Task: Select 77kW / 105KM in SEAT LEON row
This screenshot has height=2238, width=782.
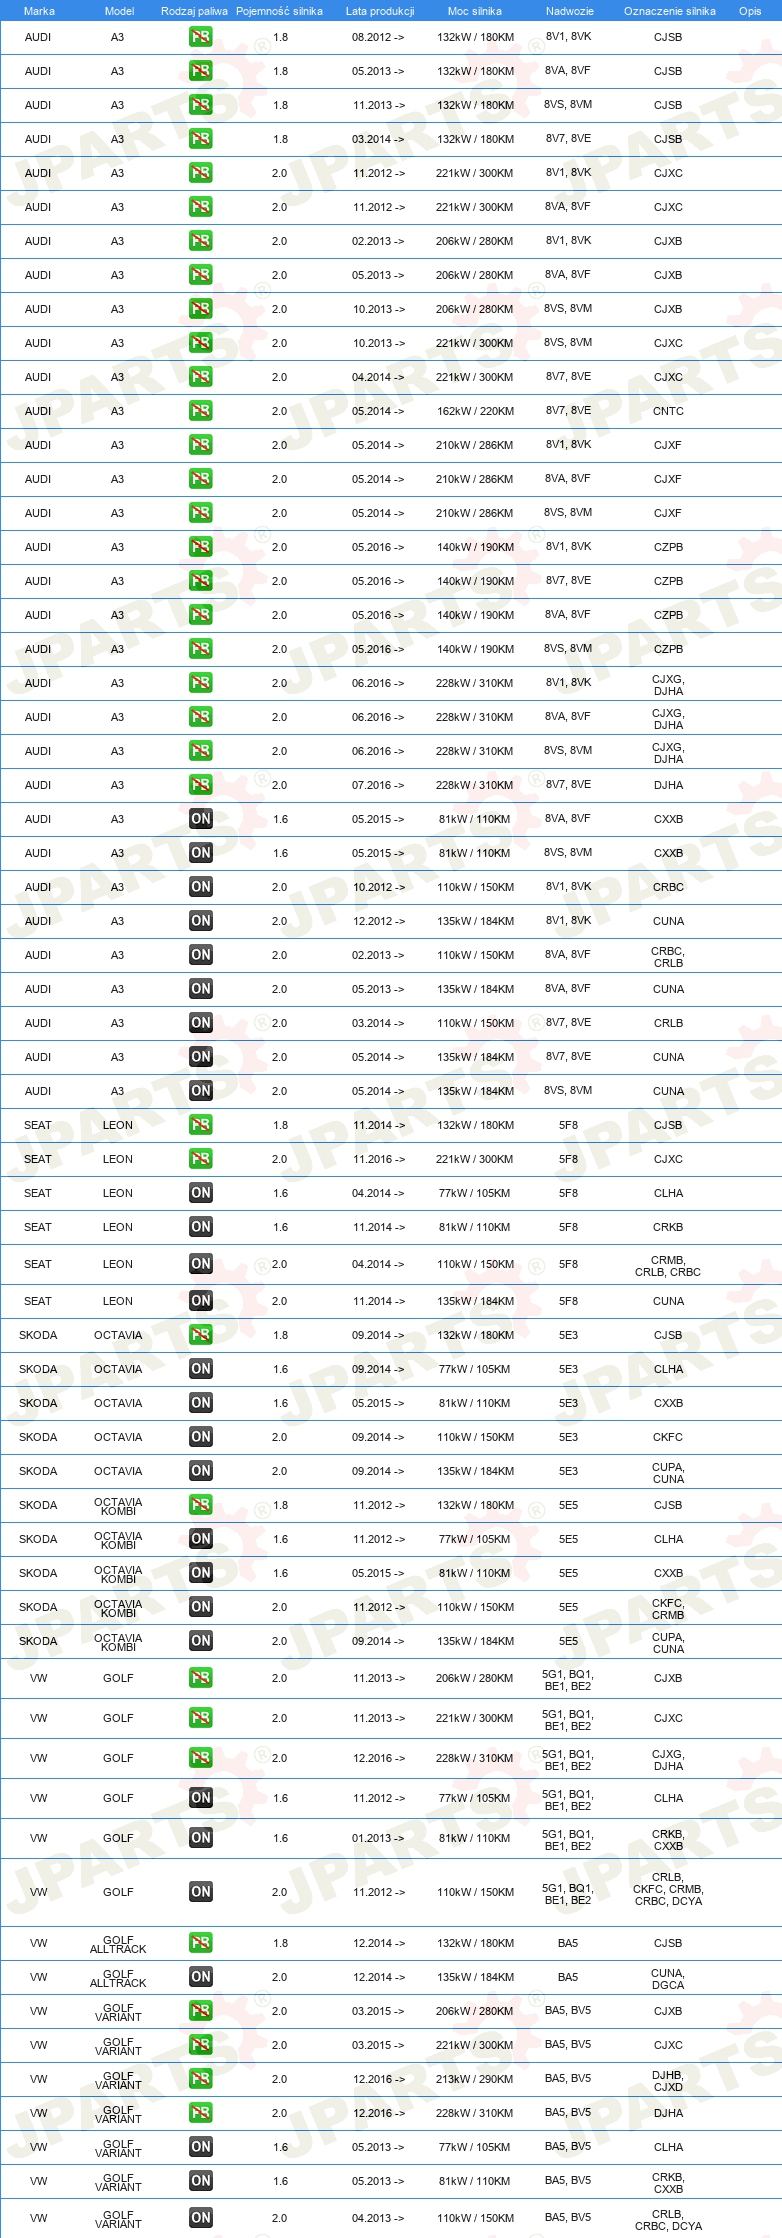Action: [475, 1193]
